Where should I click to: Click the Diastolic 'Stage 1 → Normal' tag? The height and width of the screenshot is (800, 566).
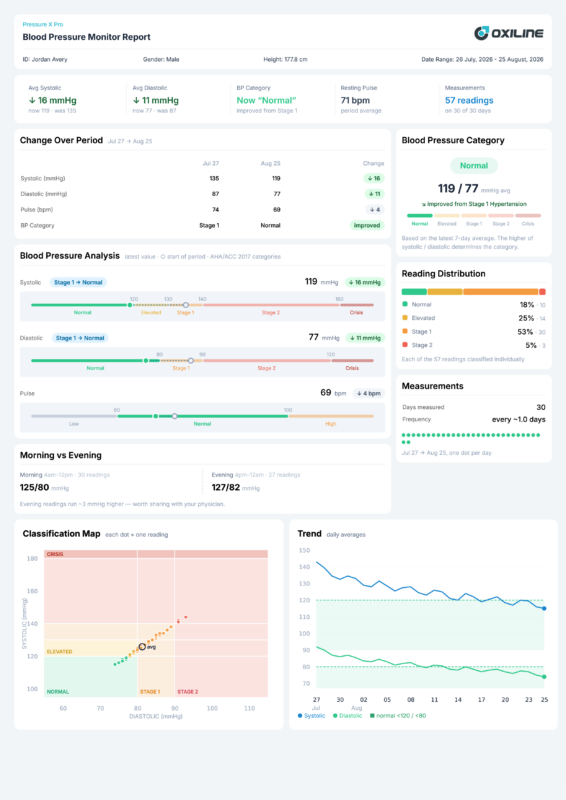click(80, 338)
